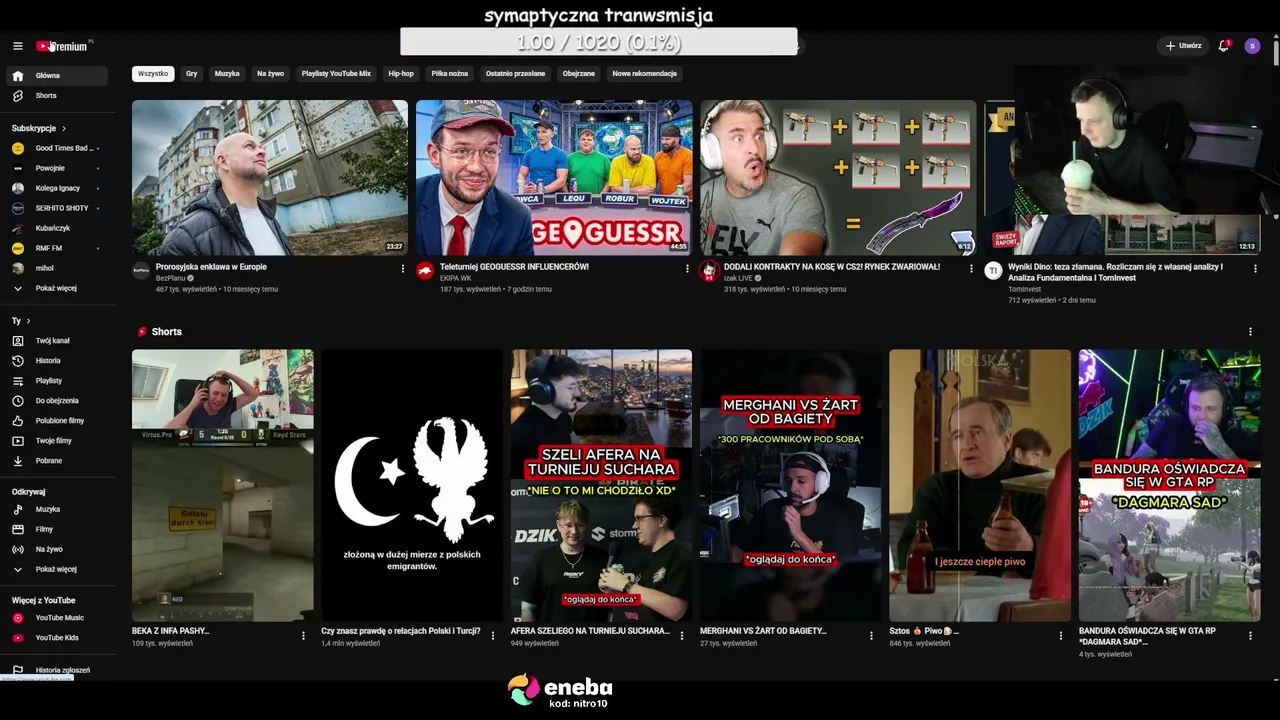The width and height of the screenshot is (1280, 720).
Task: Open options for Prorosyjska enklawa video
Action: 403,268
